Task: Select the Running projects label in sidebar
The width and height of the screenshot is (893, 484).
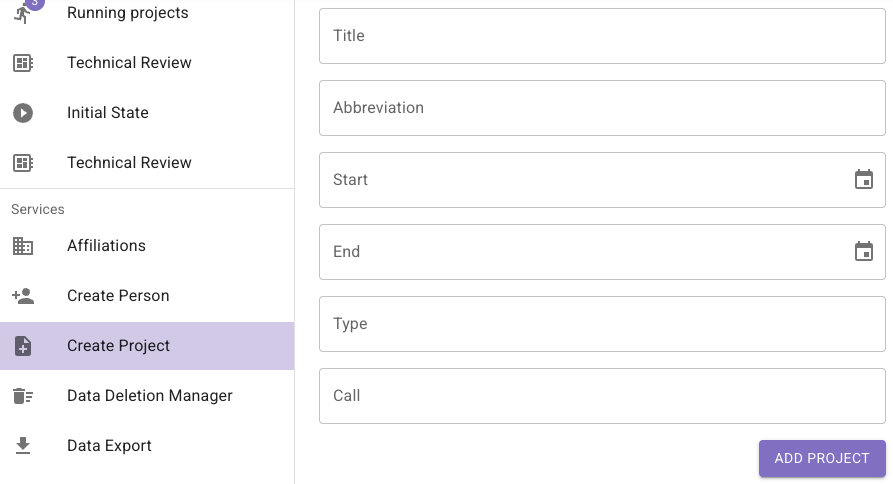Action: tap(127, 13)
